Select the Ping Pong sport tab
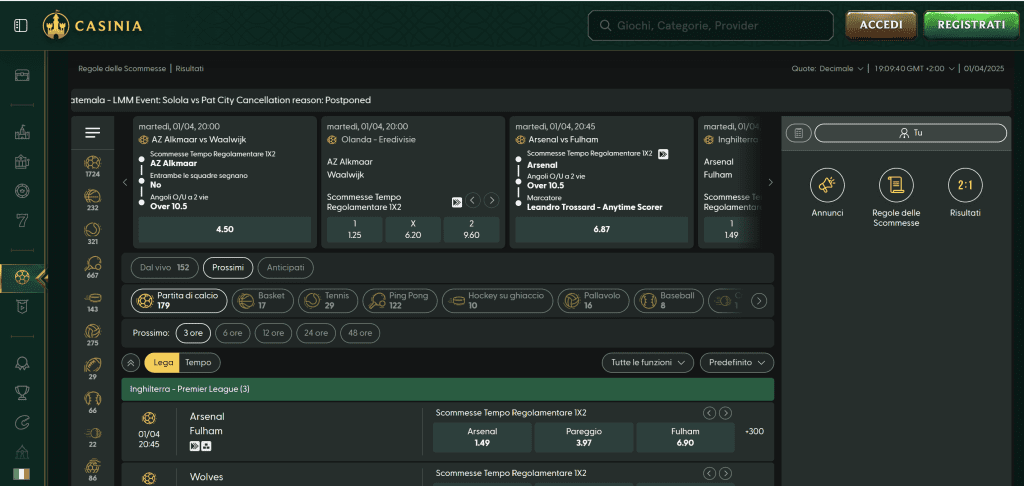1024x486 pixels. [400, 300]
